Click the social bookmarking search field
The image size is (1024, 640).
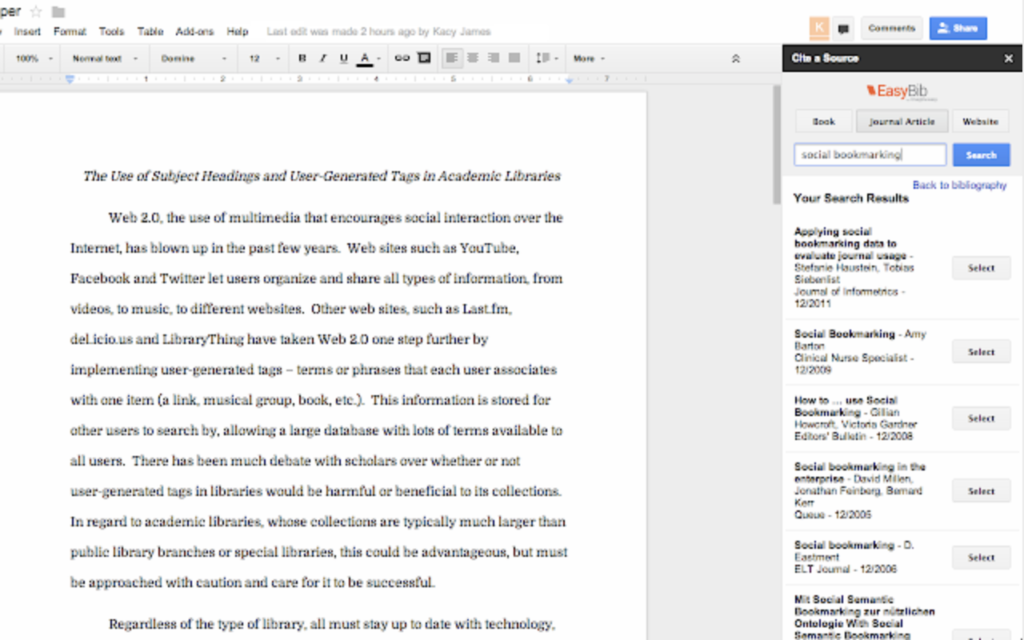pos(870,154)
